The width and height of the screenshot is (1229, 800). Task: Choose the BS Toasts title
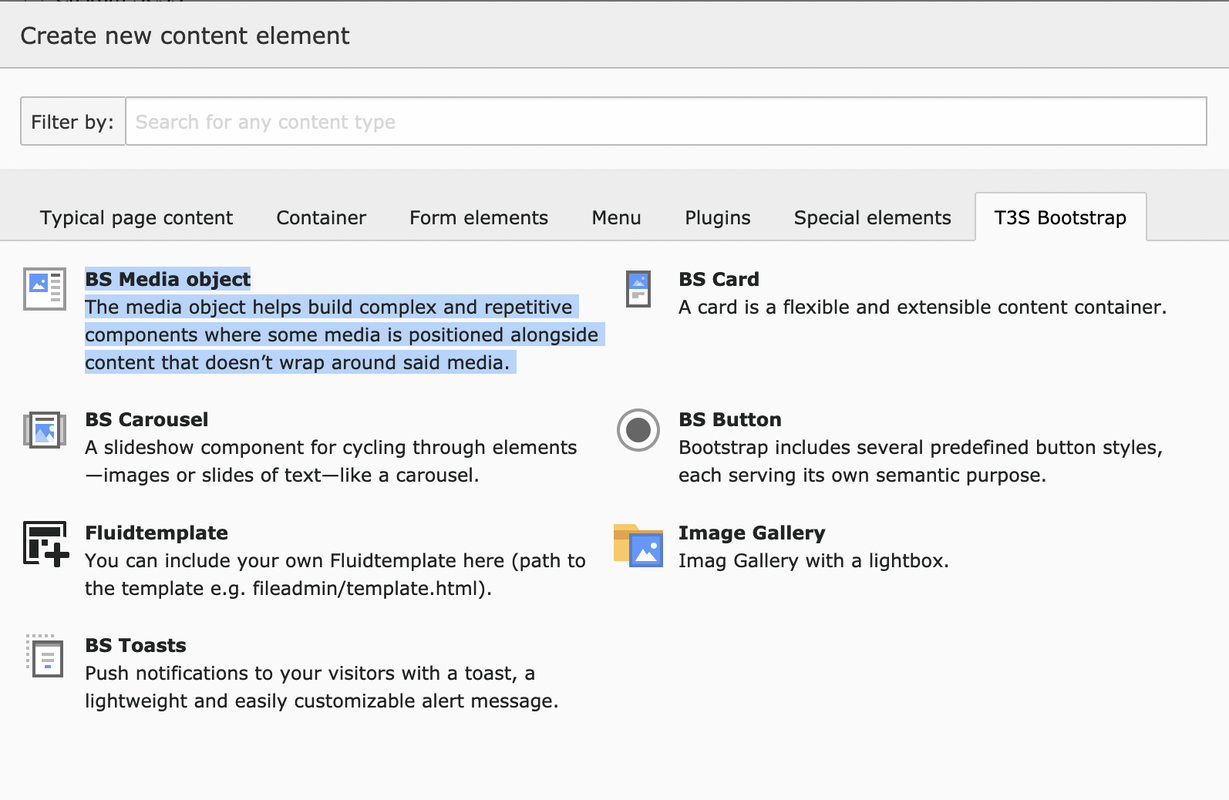coord(136,645)
